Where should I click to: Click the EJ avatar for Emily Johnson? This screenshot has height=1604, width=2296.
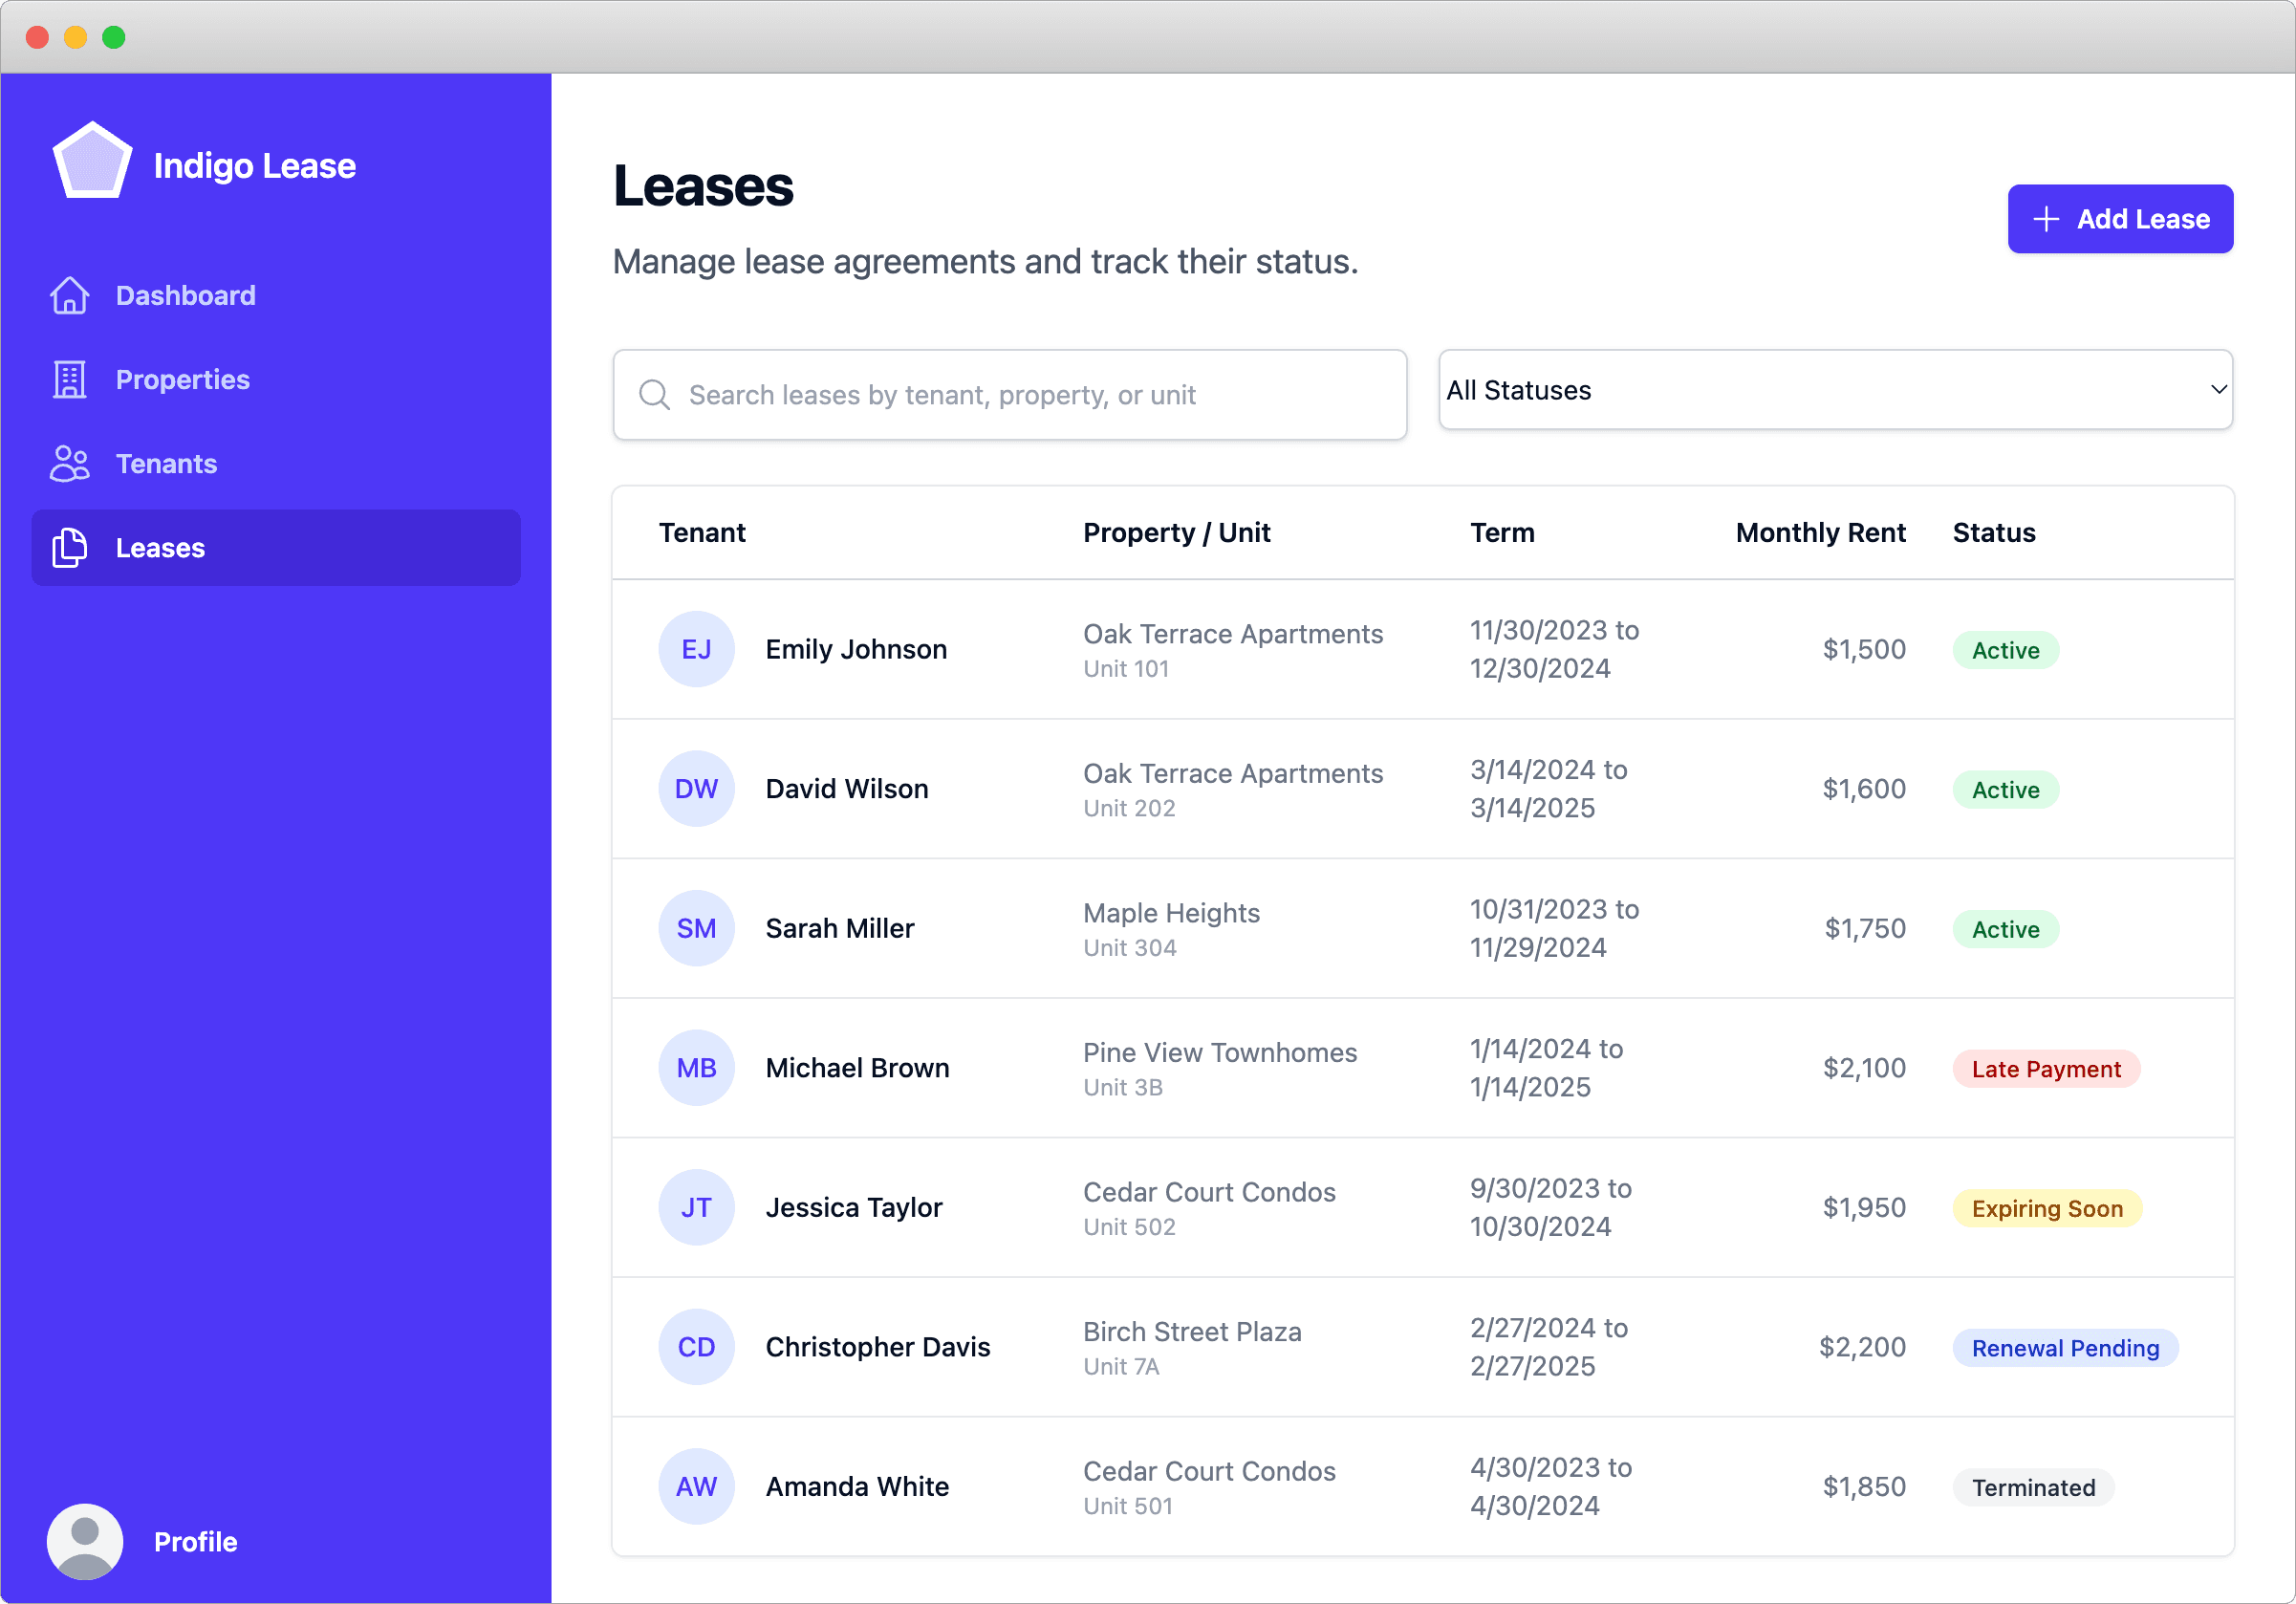click(696, 649)
